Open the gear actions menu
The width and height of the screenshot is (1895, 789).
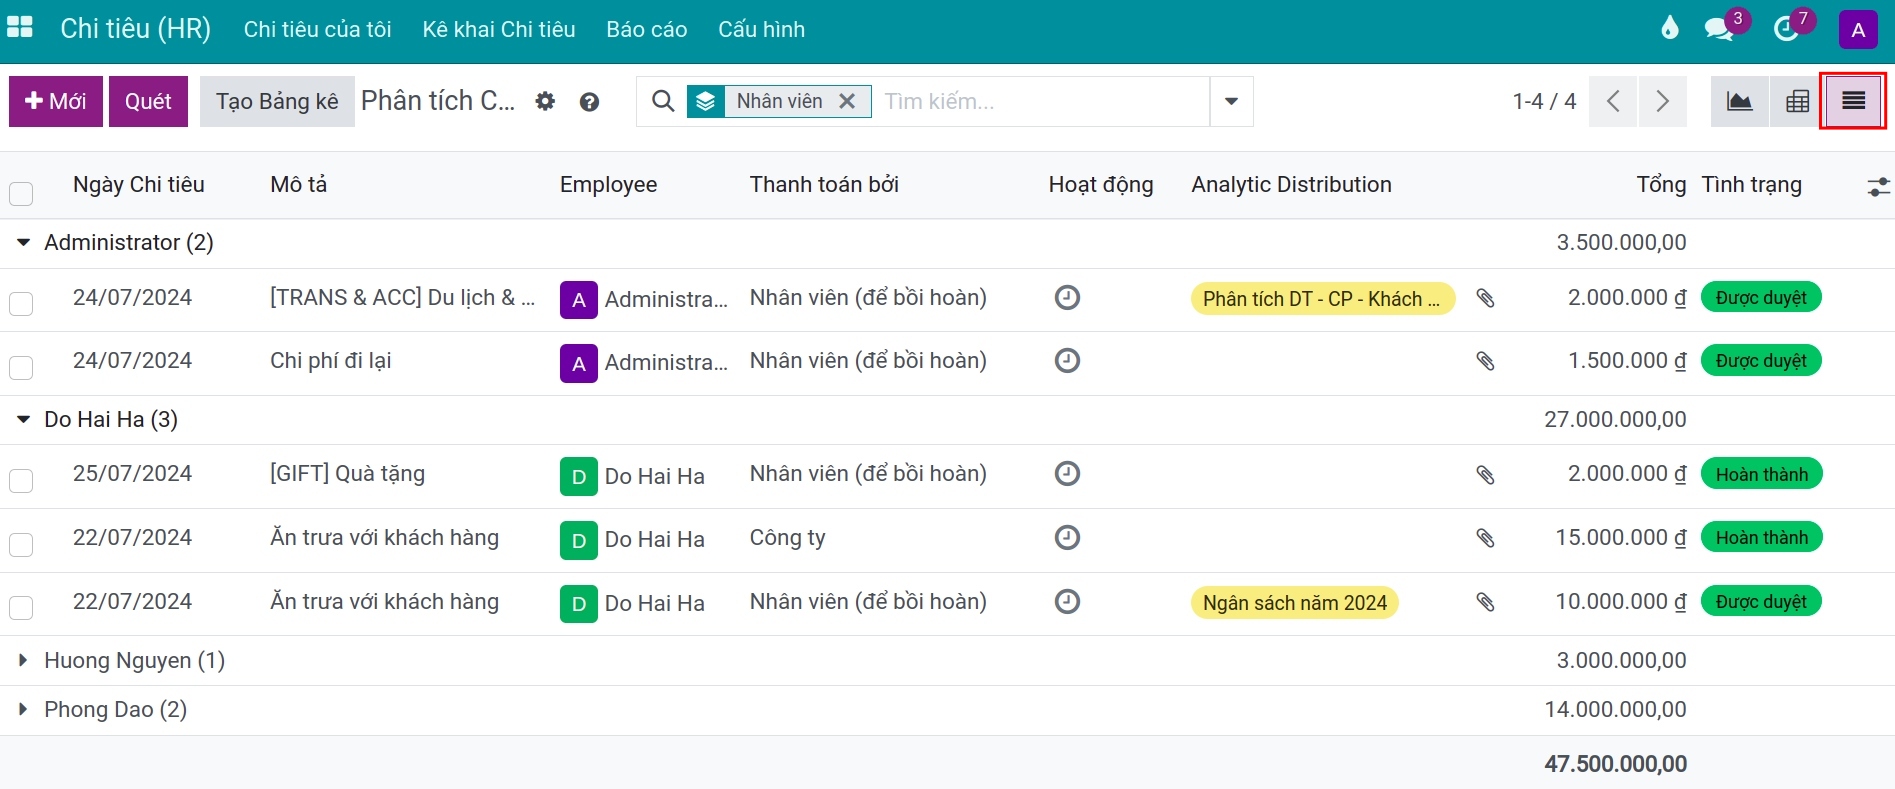click(545, 101)
